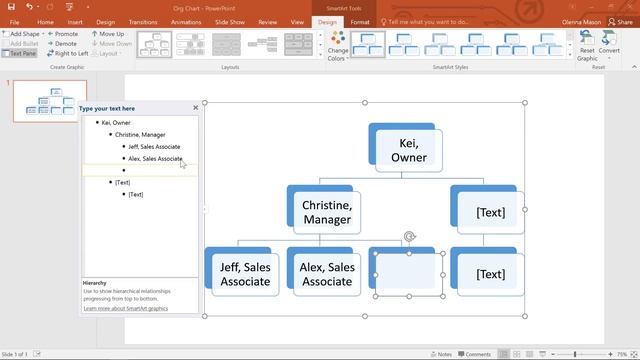This screenshot has width=640, height=360.
Task: Open the Insert tab
Action: pyautogui.click(x=75, y=22)
